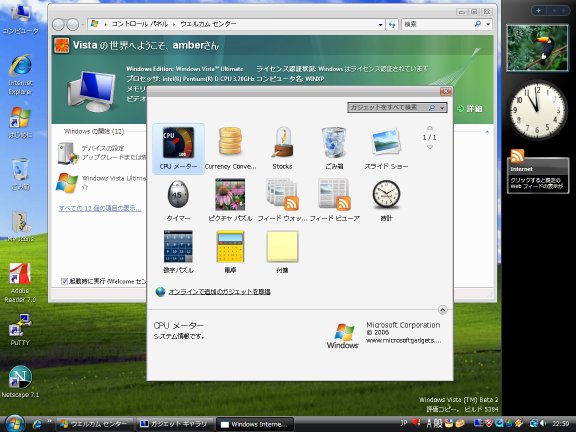The image size is (576, 432).
Task: Collapse the gadget details pane
Action: point(443,310)
